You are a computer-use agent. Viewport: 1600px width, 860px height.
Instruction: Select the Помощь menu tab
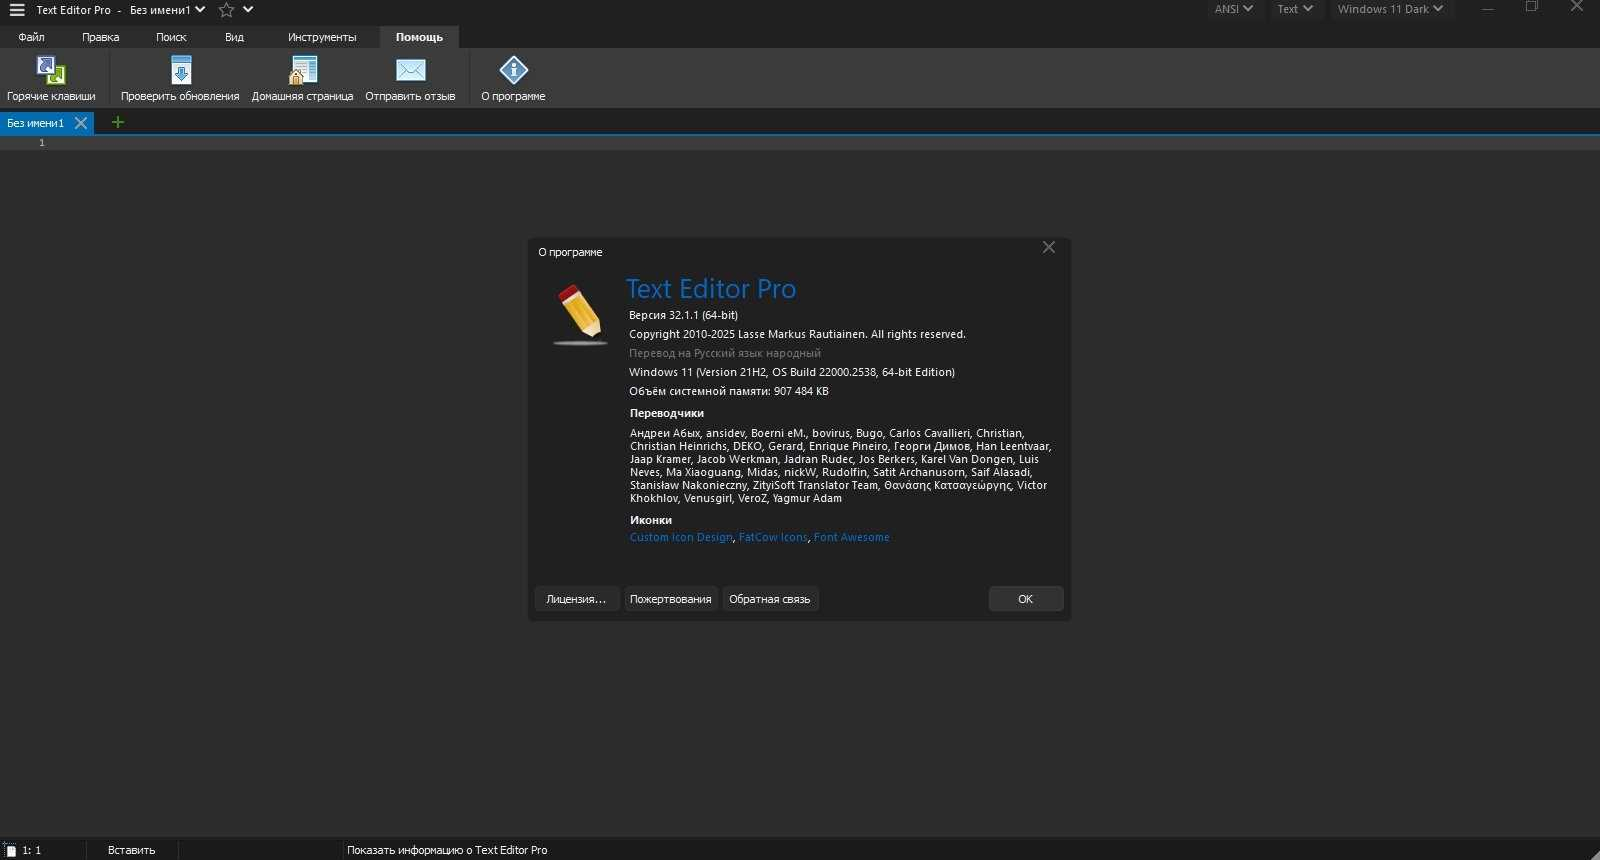coord(419,37)
